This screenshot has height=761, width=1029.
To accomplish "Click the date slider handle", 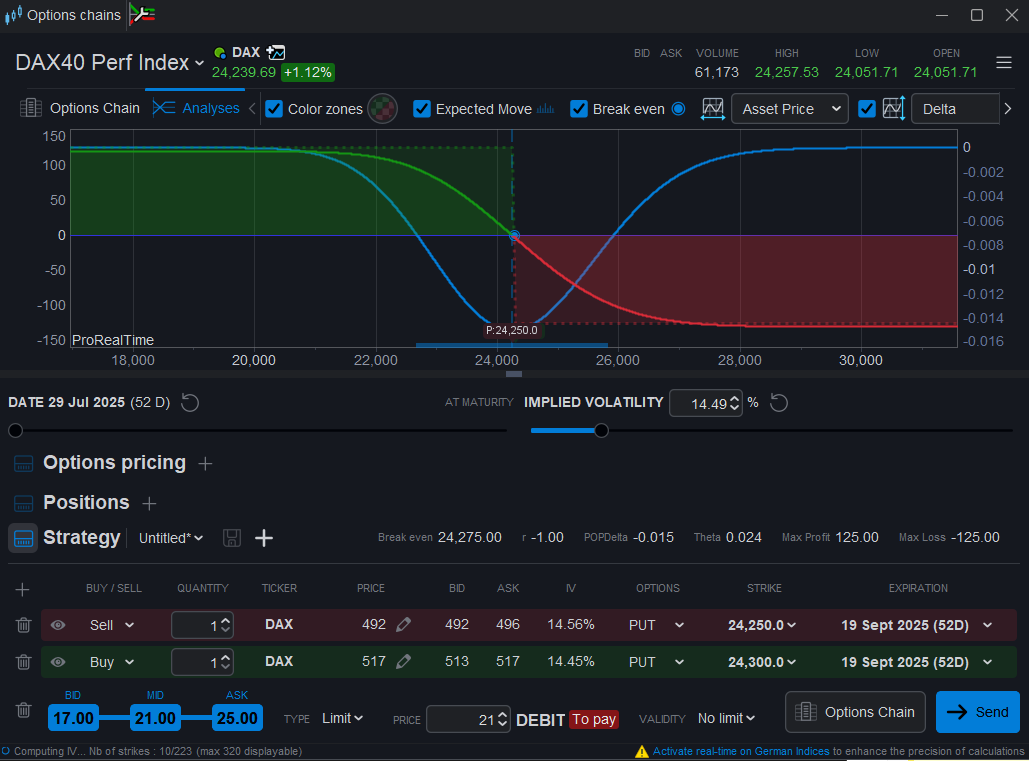I will point(16,431).
